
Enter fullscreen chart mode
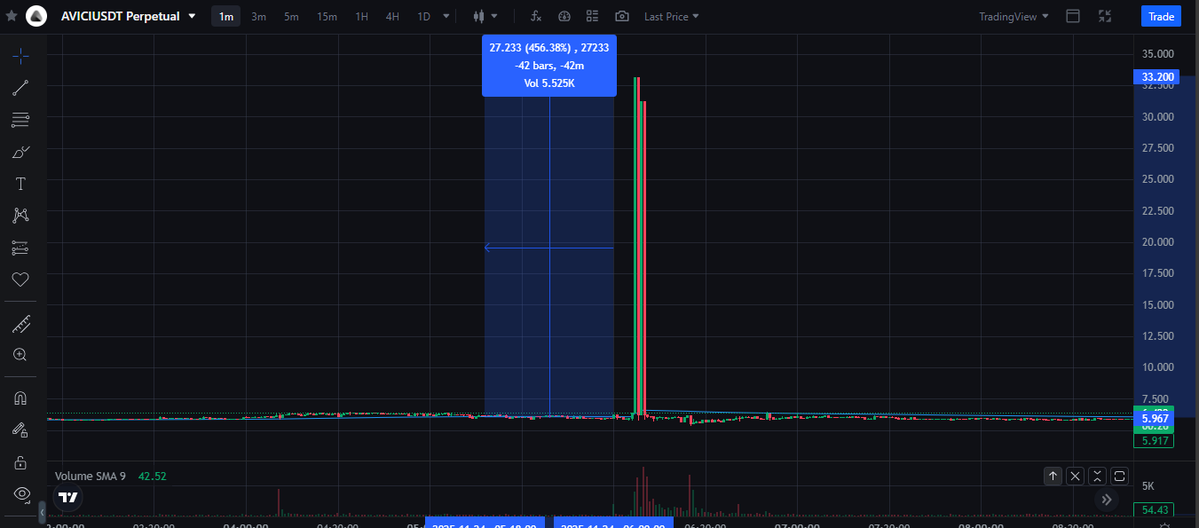1104,16
